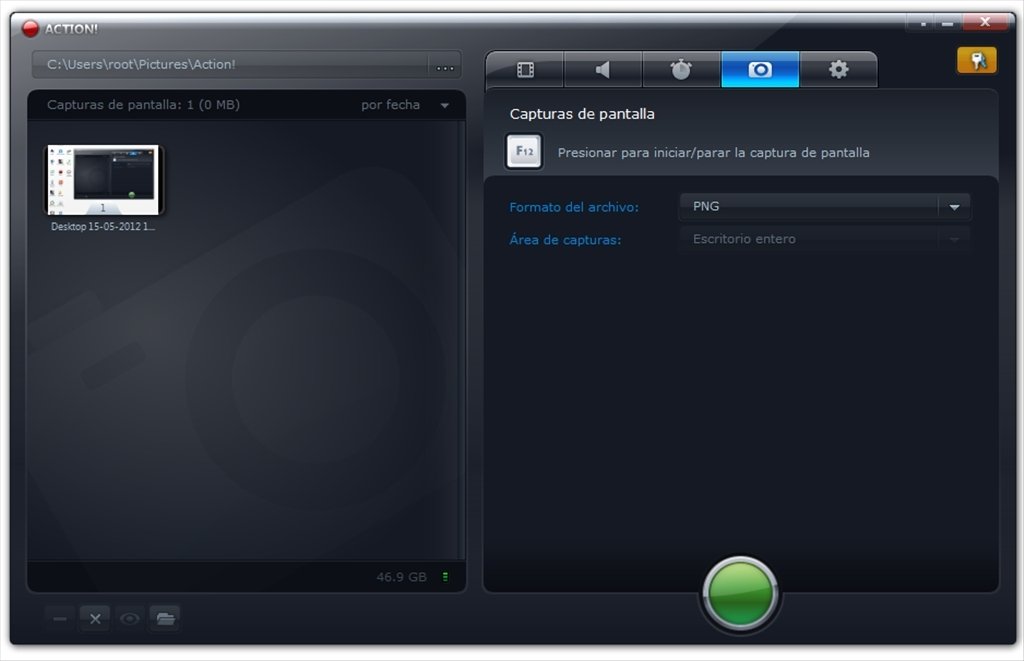Open the settings gear tab

point(838,69)
